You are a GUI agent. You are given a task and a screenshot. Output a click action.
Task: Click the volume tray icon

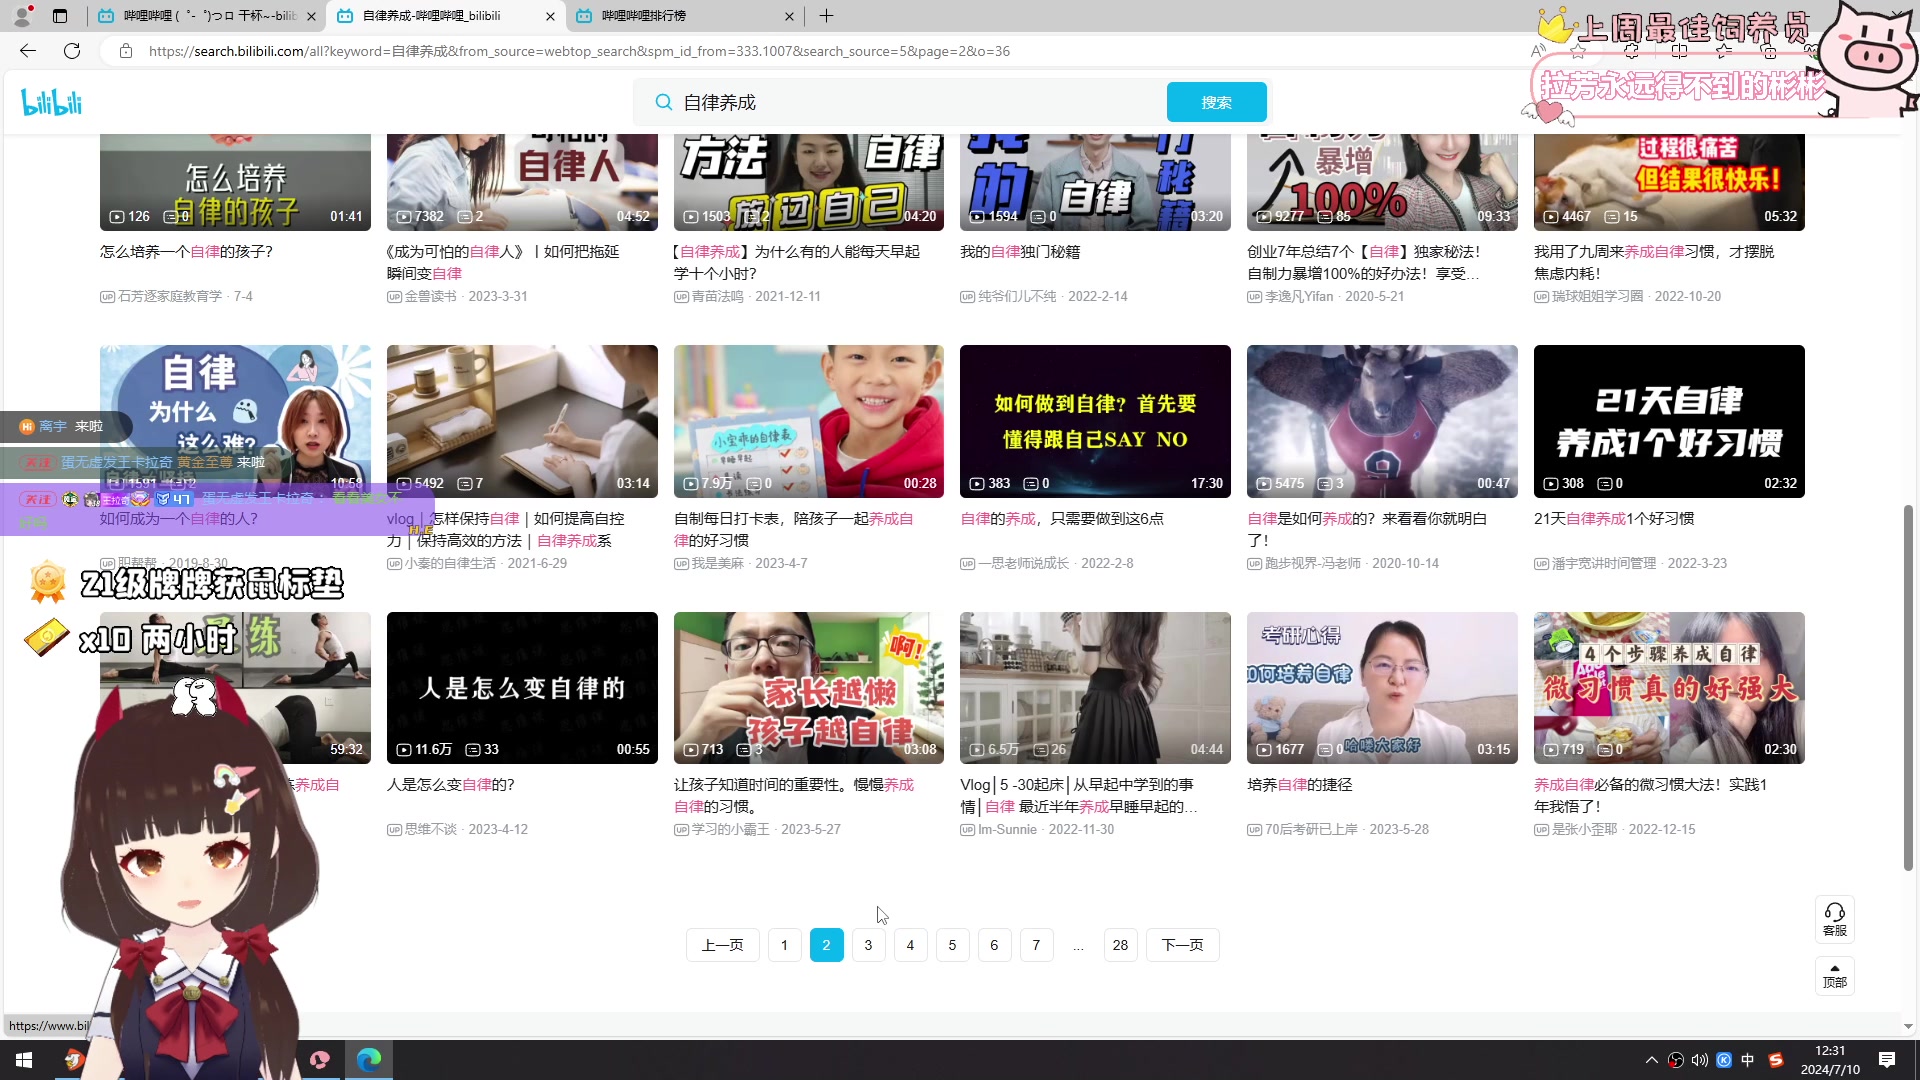coord(1700,1060)
